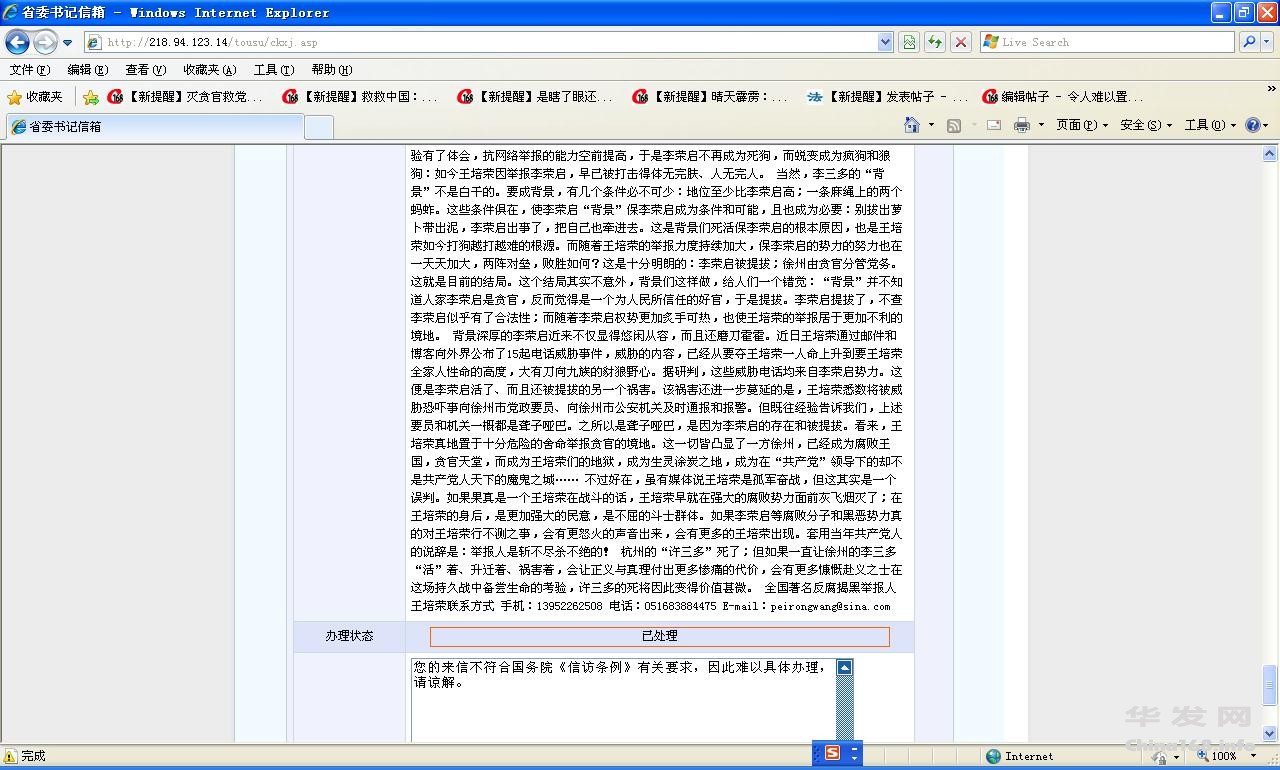This screenshot has height=770, width=1280.
Task: Open the 页面(P) command bar menu
Action: click(x=1082, y=125)
